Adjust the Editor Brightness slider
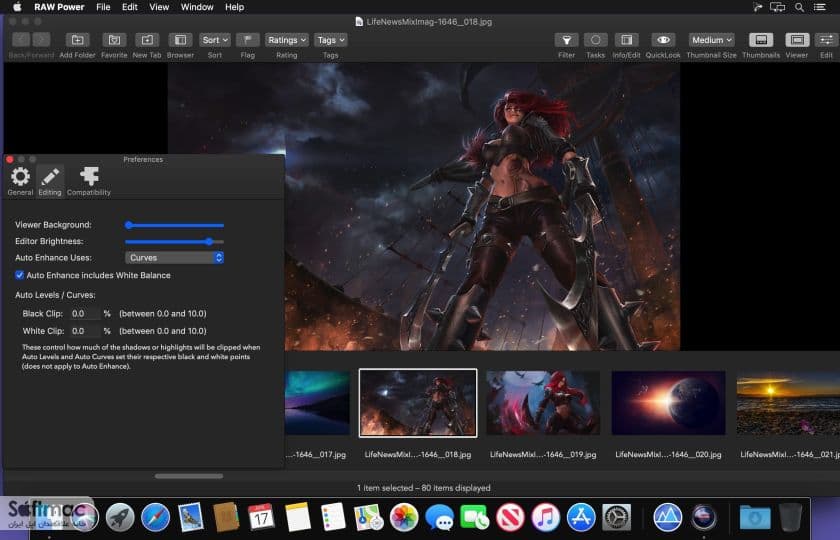Image resolution: width=840 pixels, height=540 pixels. 174,242
